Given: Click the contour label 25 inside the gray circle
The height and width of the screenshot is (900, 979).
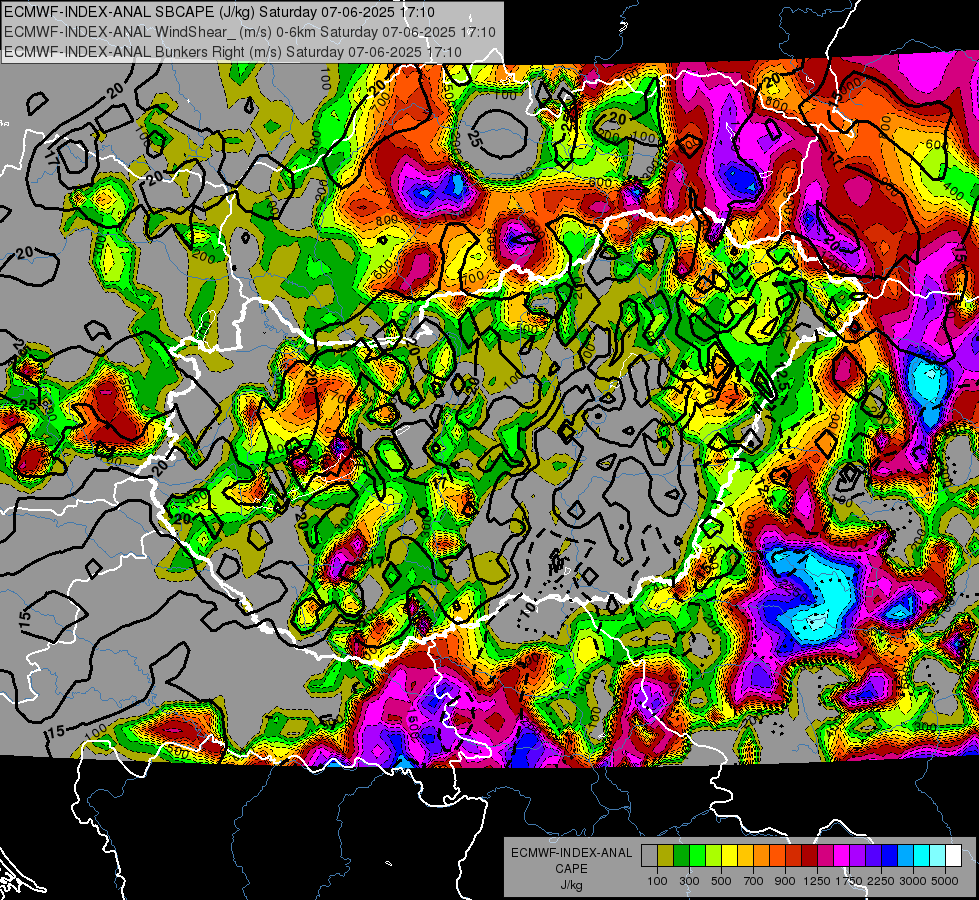Looking at the screenshot, I should pyautogui.click(x=474, y=141).
